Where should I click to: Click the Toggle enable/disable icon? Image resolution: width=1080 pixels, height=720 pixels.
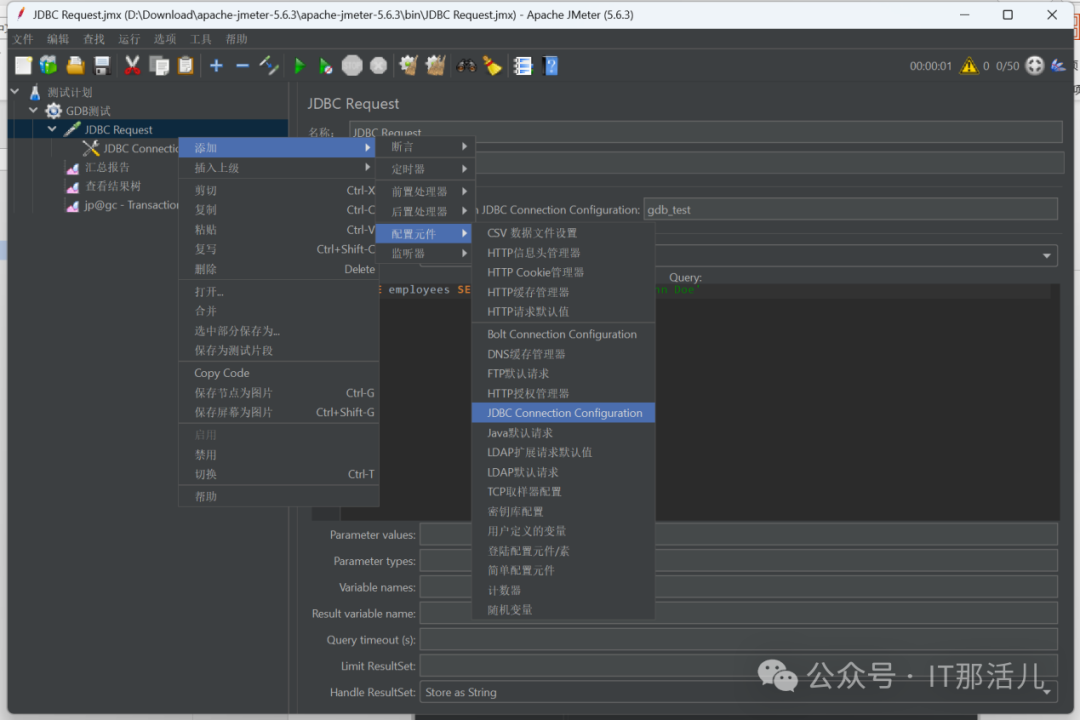pyautogui.click(x=269, y=65)
